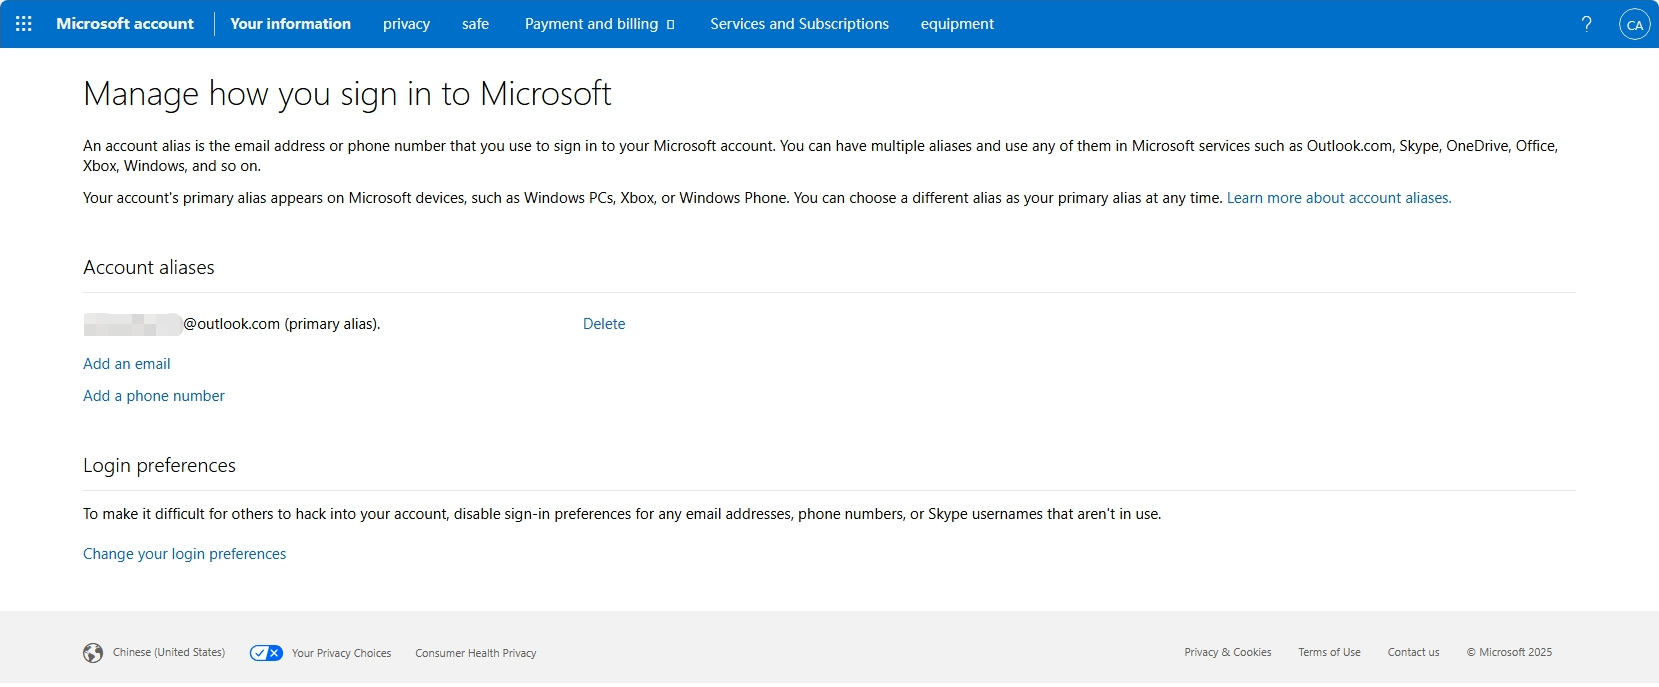Click the Your Privacy Choices toggle icon

266,653
